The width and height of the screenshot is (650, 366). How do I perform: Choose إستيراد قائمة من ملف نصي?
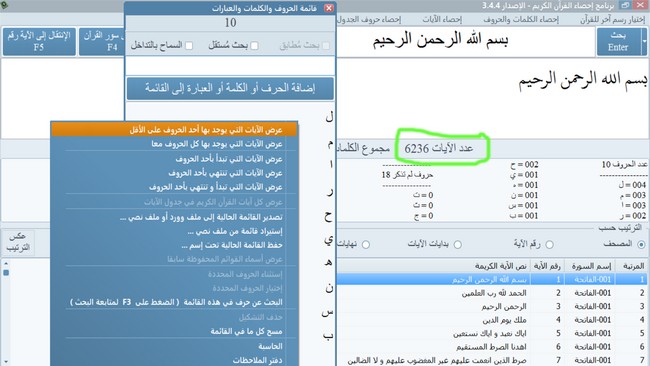point(174,231)
